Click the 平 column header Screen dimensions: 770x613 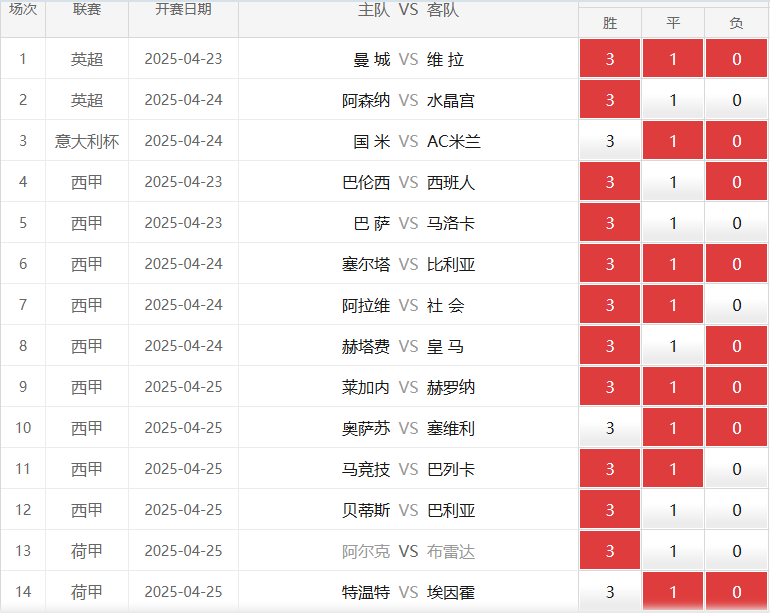coord(673,23)
